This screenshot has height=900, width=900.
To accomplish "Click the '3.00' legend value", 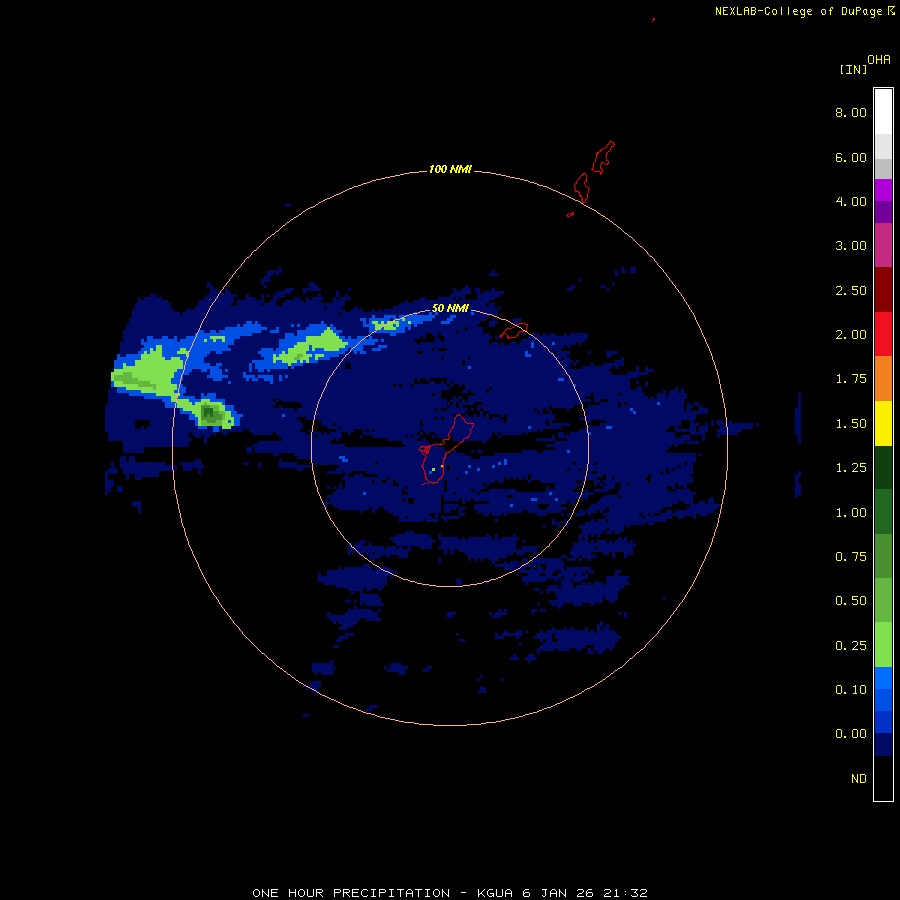I will point(851,246).
